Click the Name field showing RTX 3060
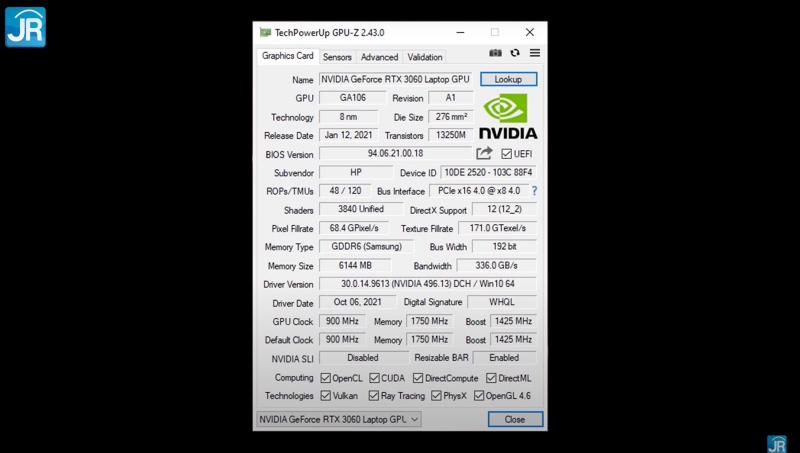 (396, 79)
